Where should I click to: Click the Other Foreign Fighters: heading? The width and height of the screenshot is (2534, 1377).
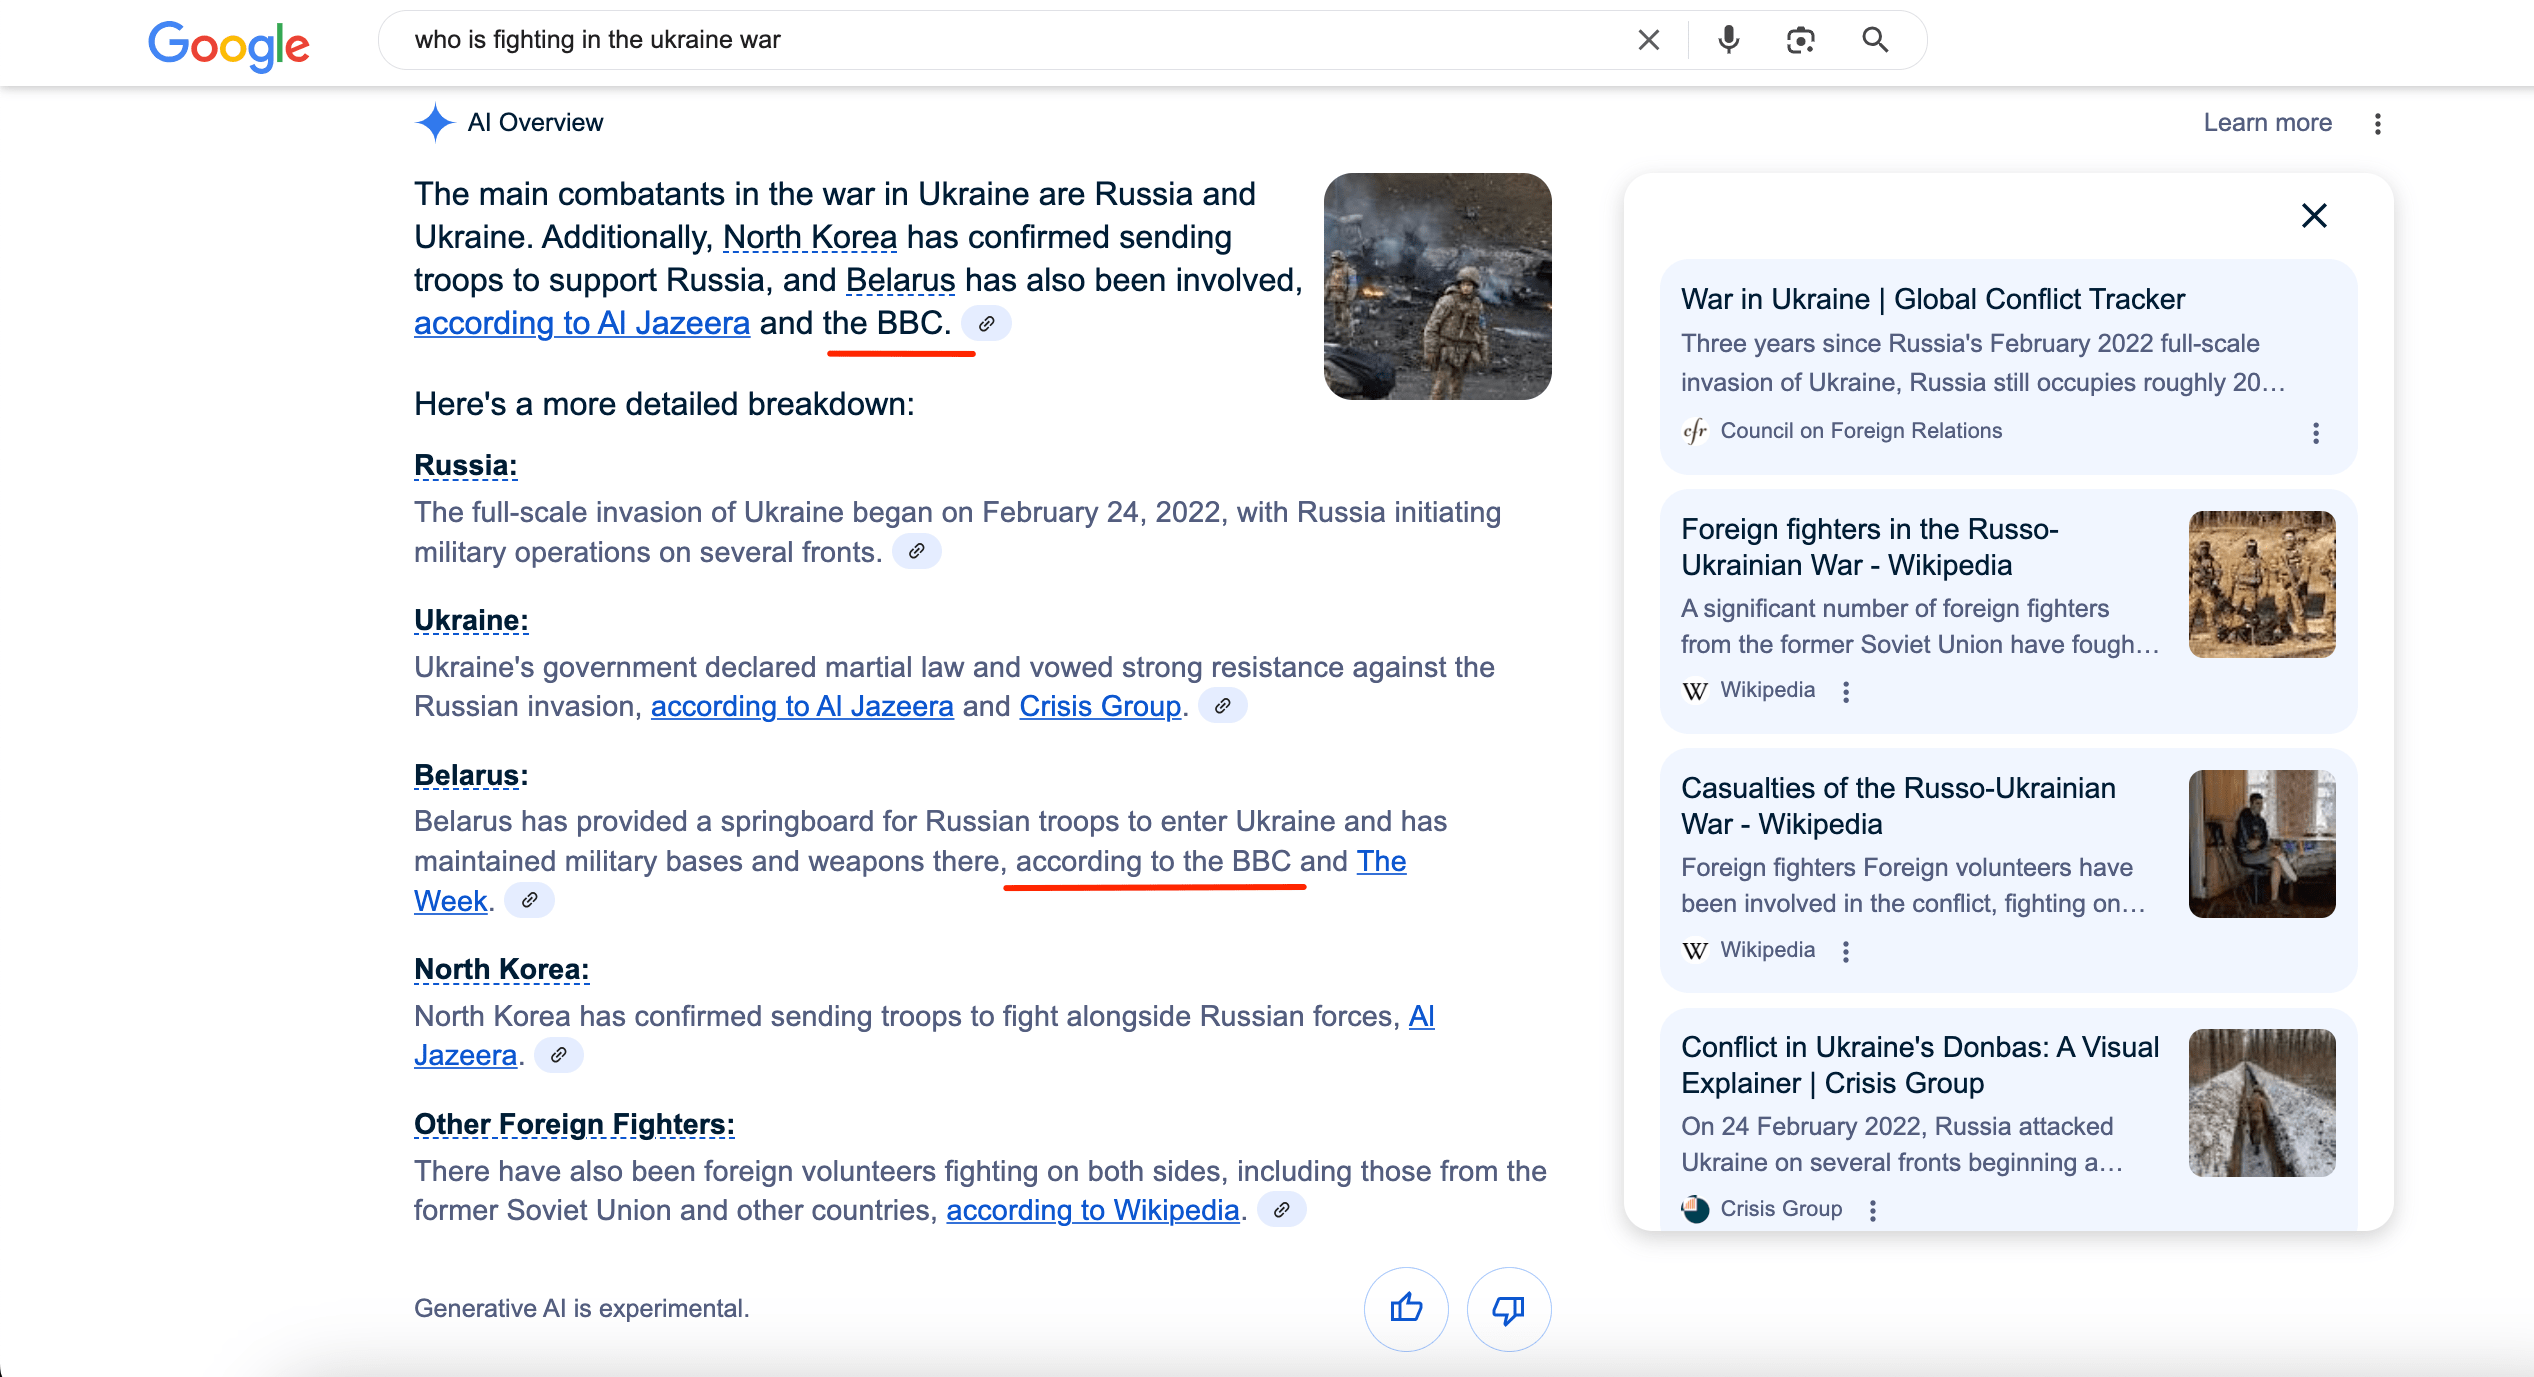[x=574, y=1125]
